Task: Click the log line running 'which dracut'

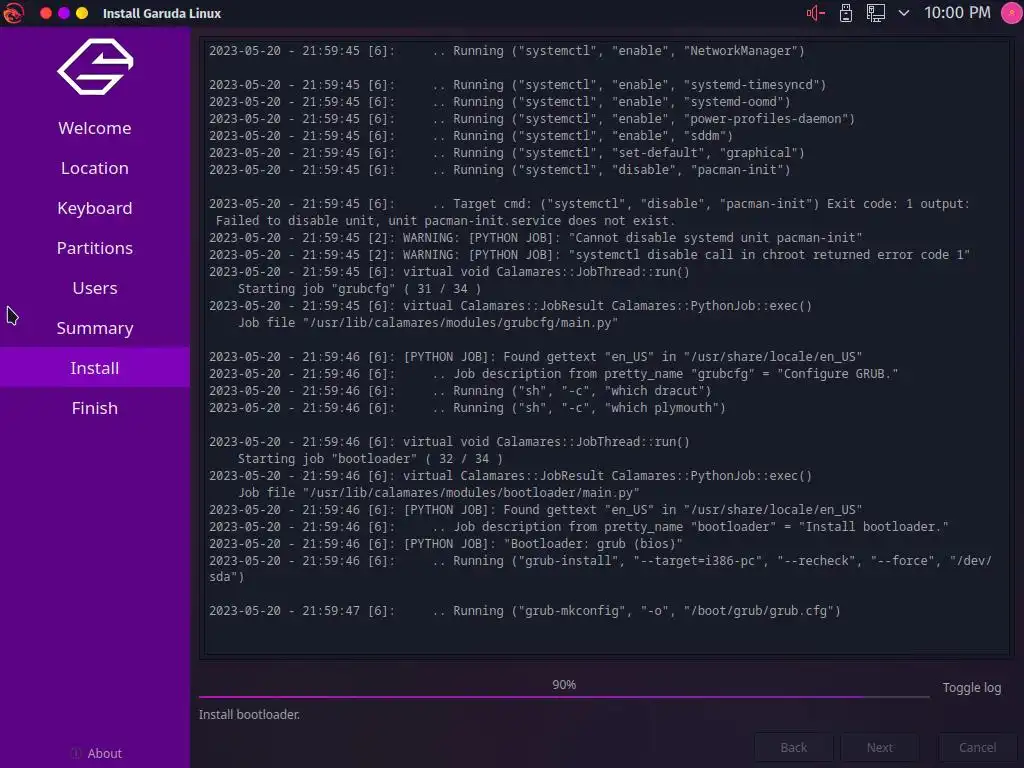Action: (460, 391)
